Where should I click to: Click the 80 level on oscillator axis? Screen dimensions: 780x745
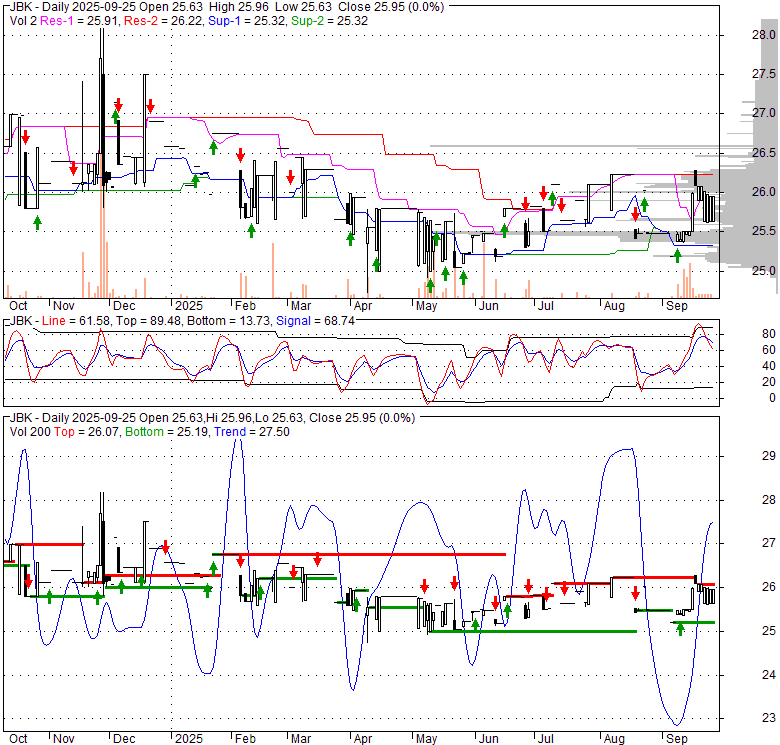(x=769, y=334)
